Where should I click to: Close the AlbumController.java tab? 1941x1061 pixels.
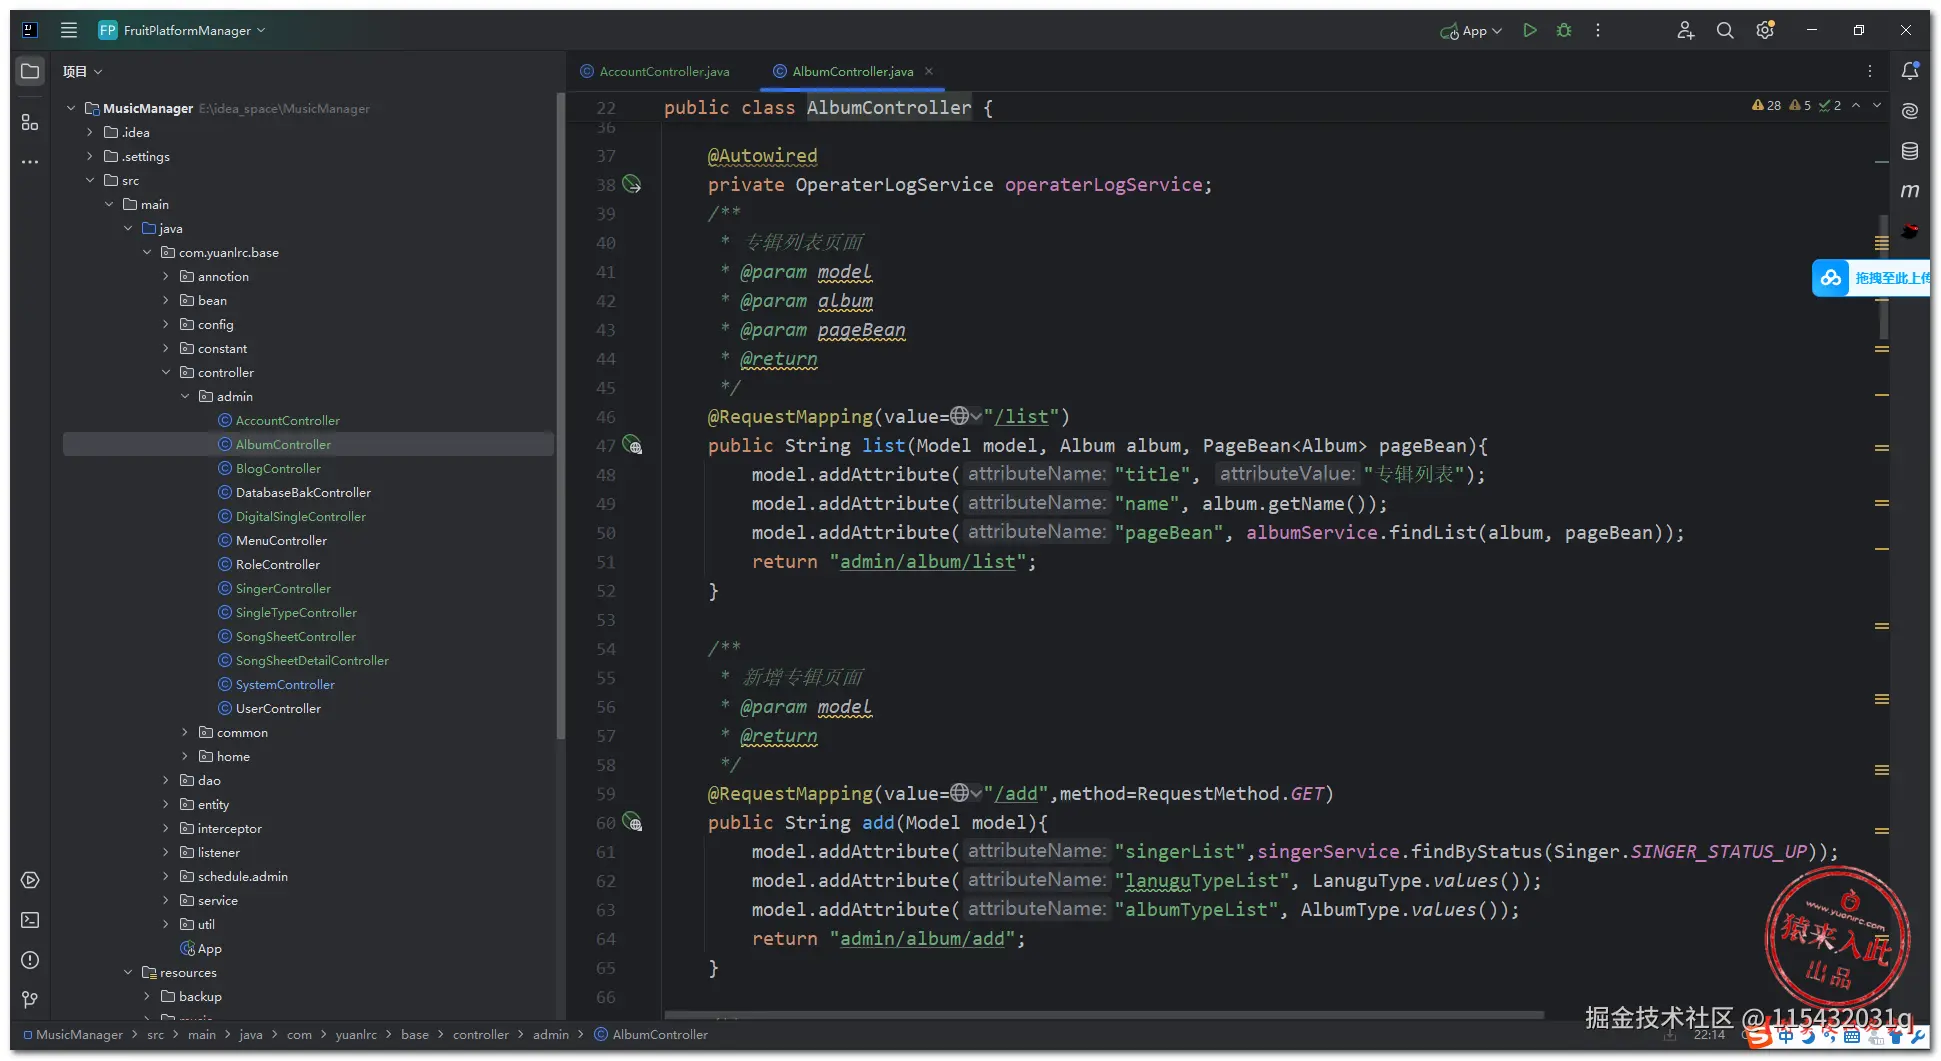pyautogui.click(x=929, y=71)
